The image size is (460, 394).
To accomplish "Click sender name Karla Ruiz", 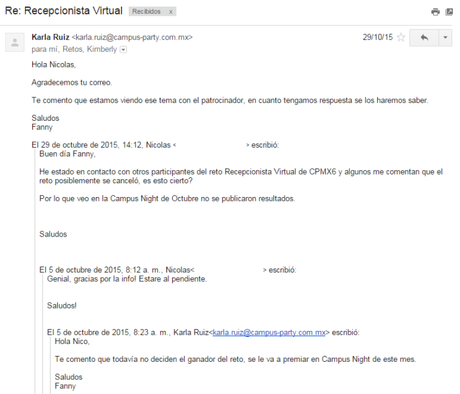I will click(50, 37).
